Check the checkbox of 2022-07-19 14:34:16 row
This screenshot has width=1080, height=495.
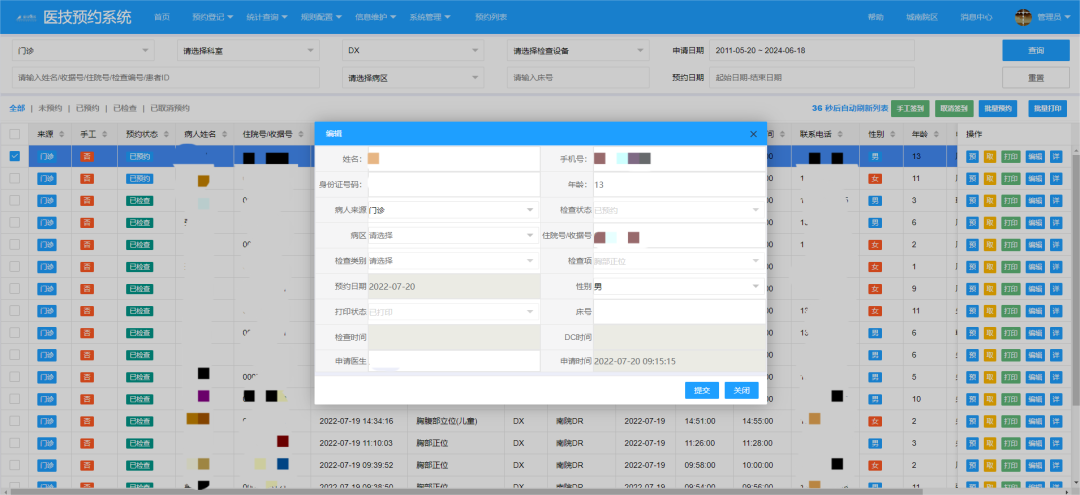[14, 421]
